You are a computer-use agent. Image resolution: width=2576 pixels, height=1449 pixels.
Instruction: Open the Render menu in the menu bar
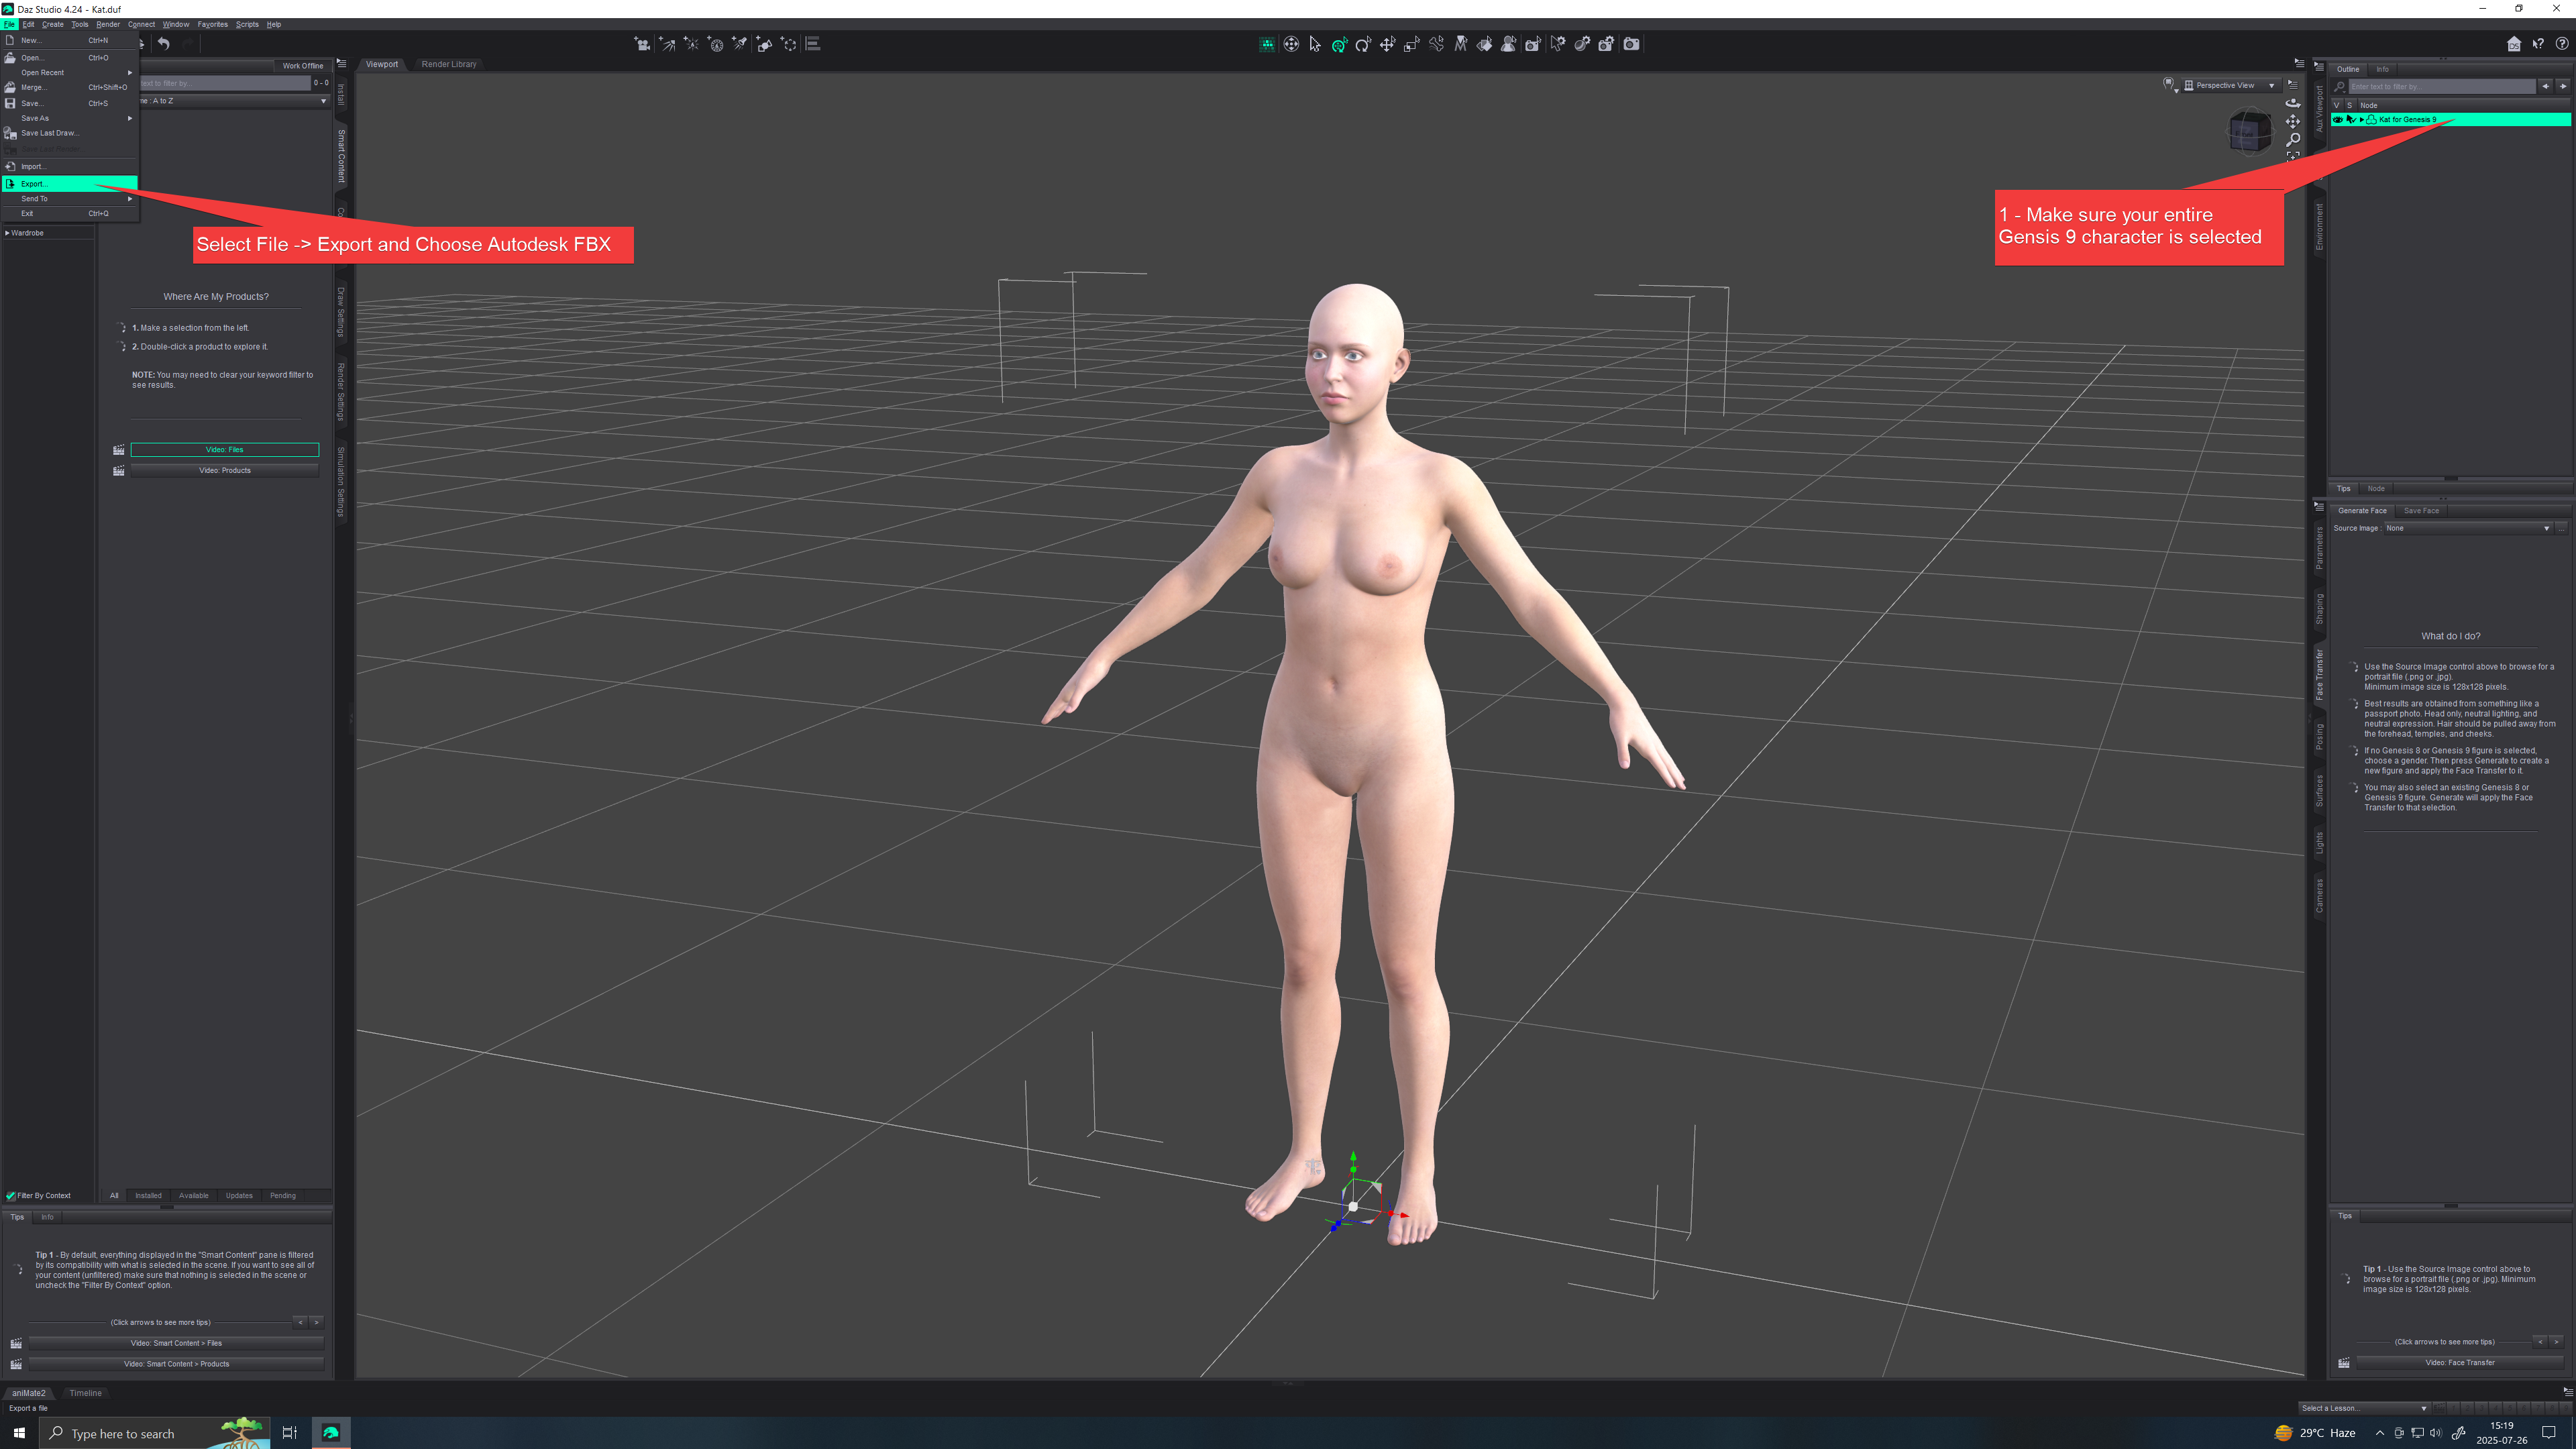click(108, 24)
